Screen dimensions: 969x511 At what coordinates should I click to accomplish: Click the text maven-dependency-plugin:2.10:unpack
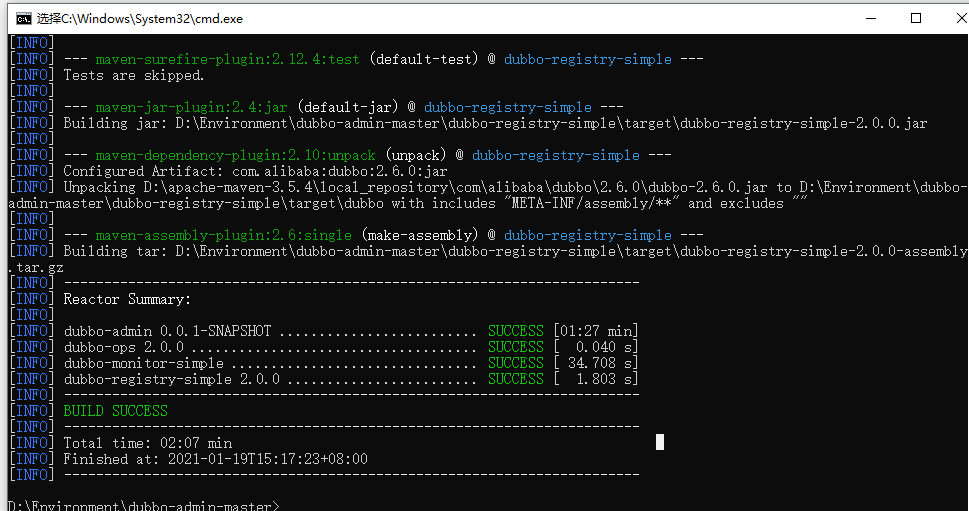tap(235, 155)
